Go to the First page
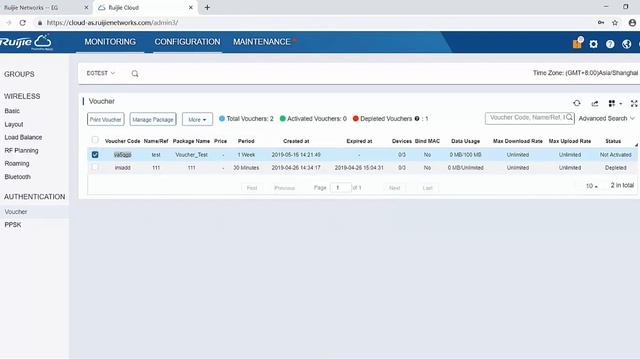Image resolution: width=640 pixels, height=360 pixels. point(252,188)
